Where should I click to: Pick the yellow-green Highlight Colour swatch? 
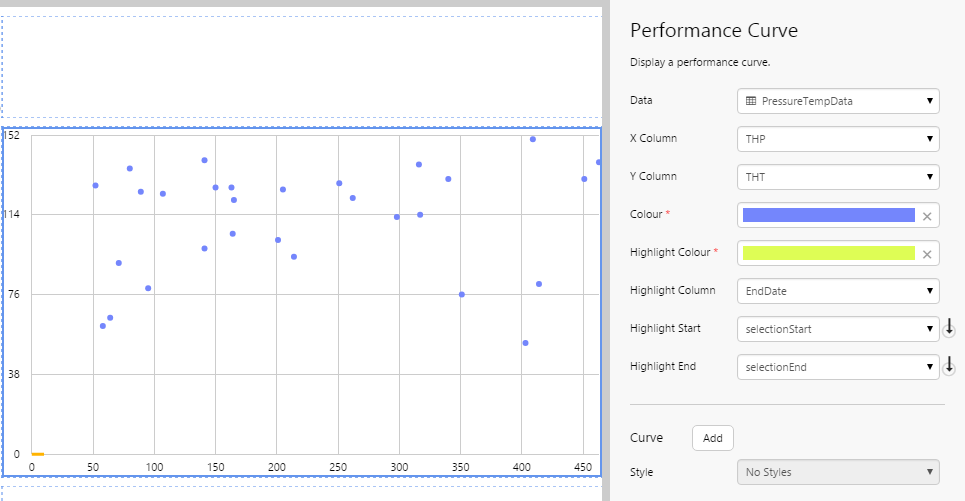coord(829,253)
